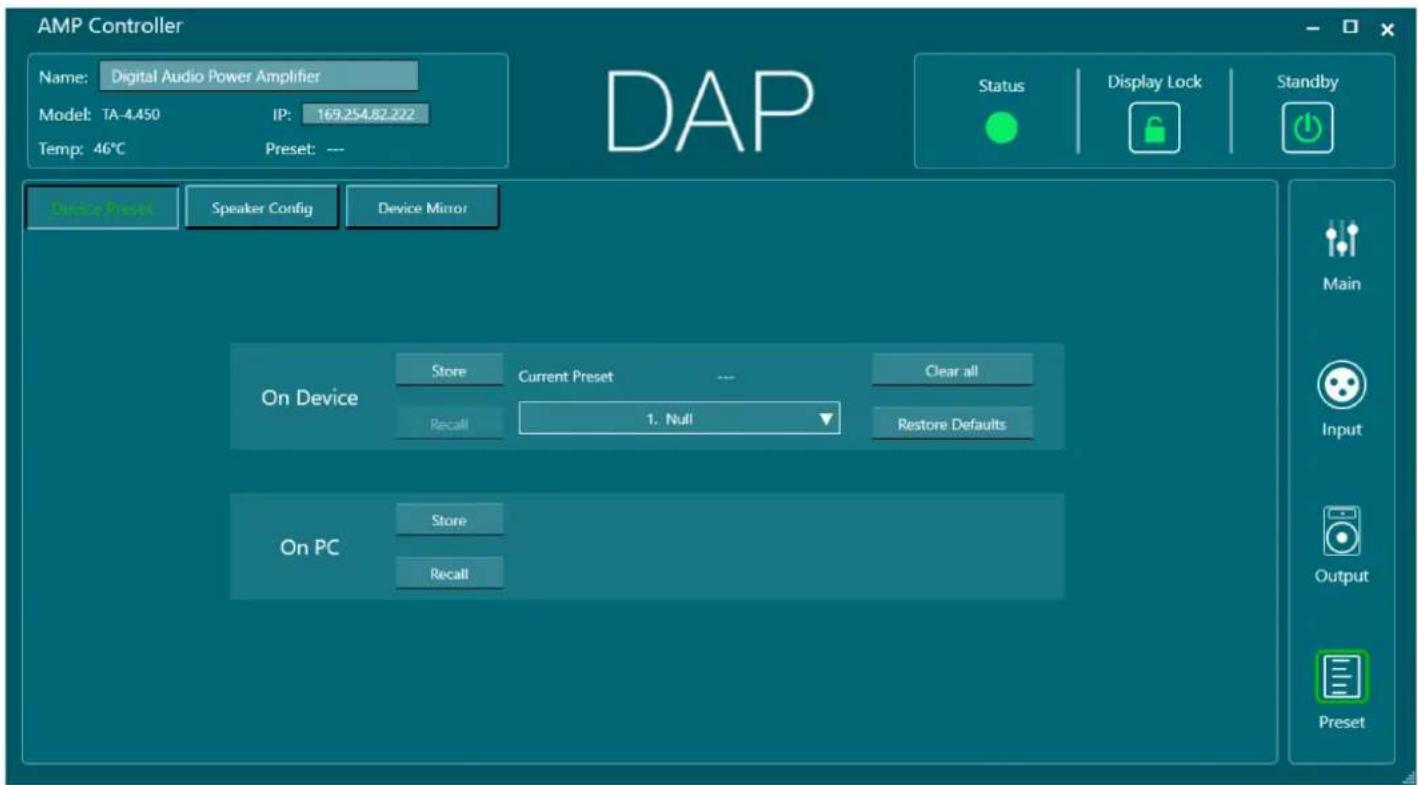Viewport: 1418px width, 785px height.
Task: Select the Preset section icon
Action: pos(1341,677)
